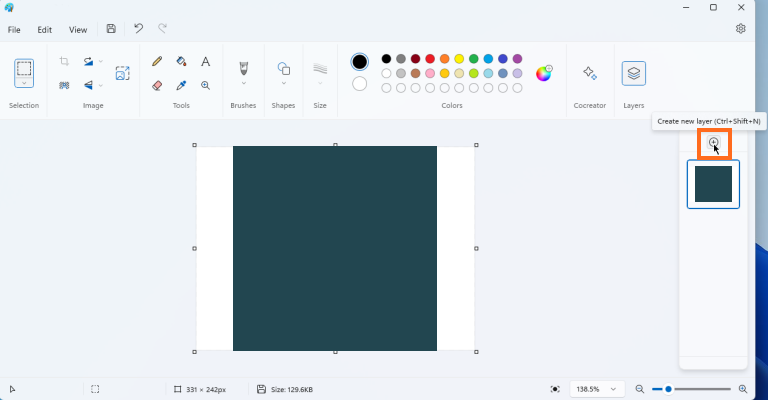This screenshot has height=400, width=768.
Task: Minimize the Paint window
Action: pos(686,7)
